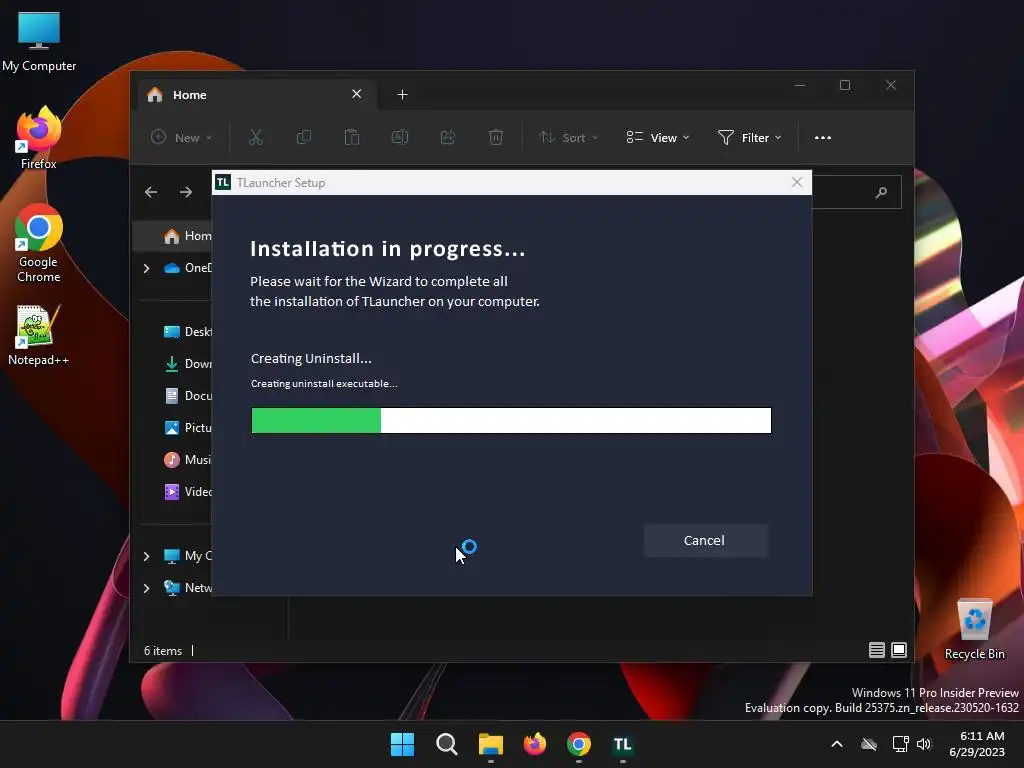
Task: Click the Paste toolbar icon
Action: click(x=352, y=137)
